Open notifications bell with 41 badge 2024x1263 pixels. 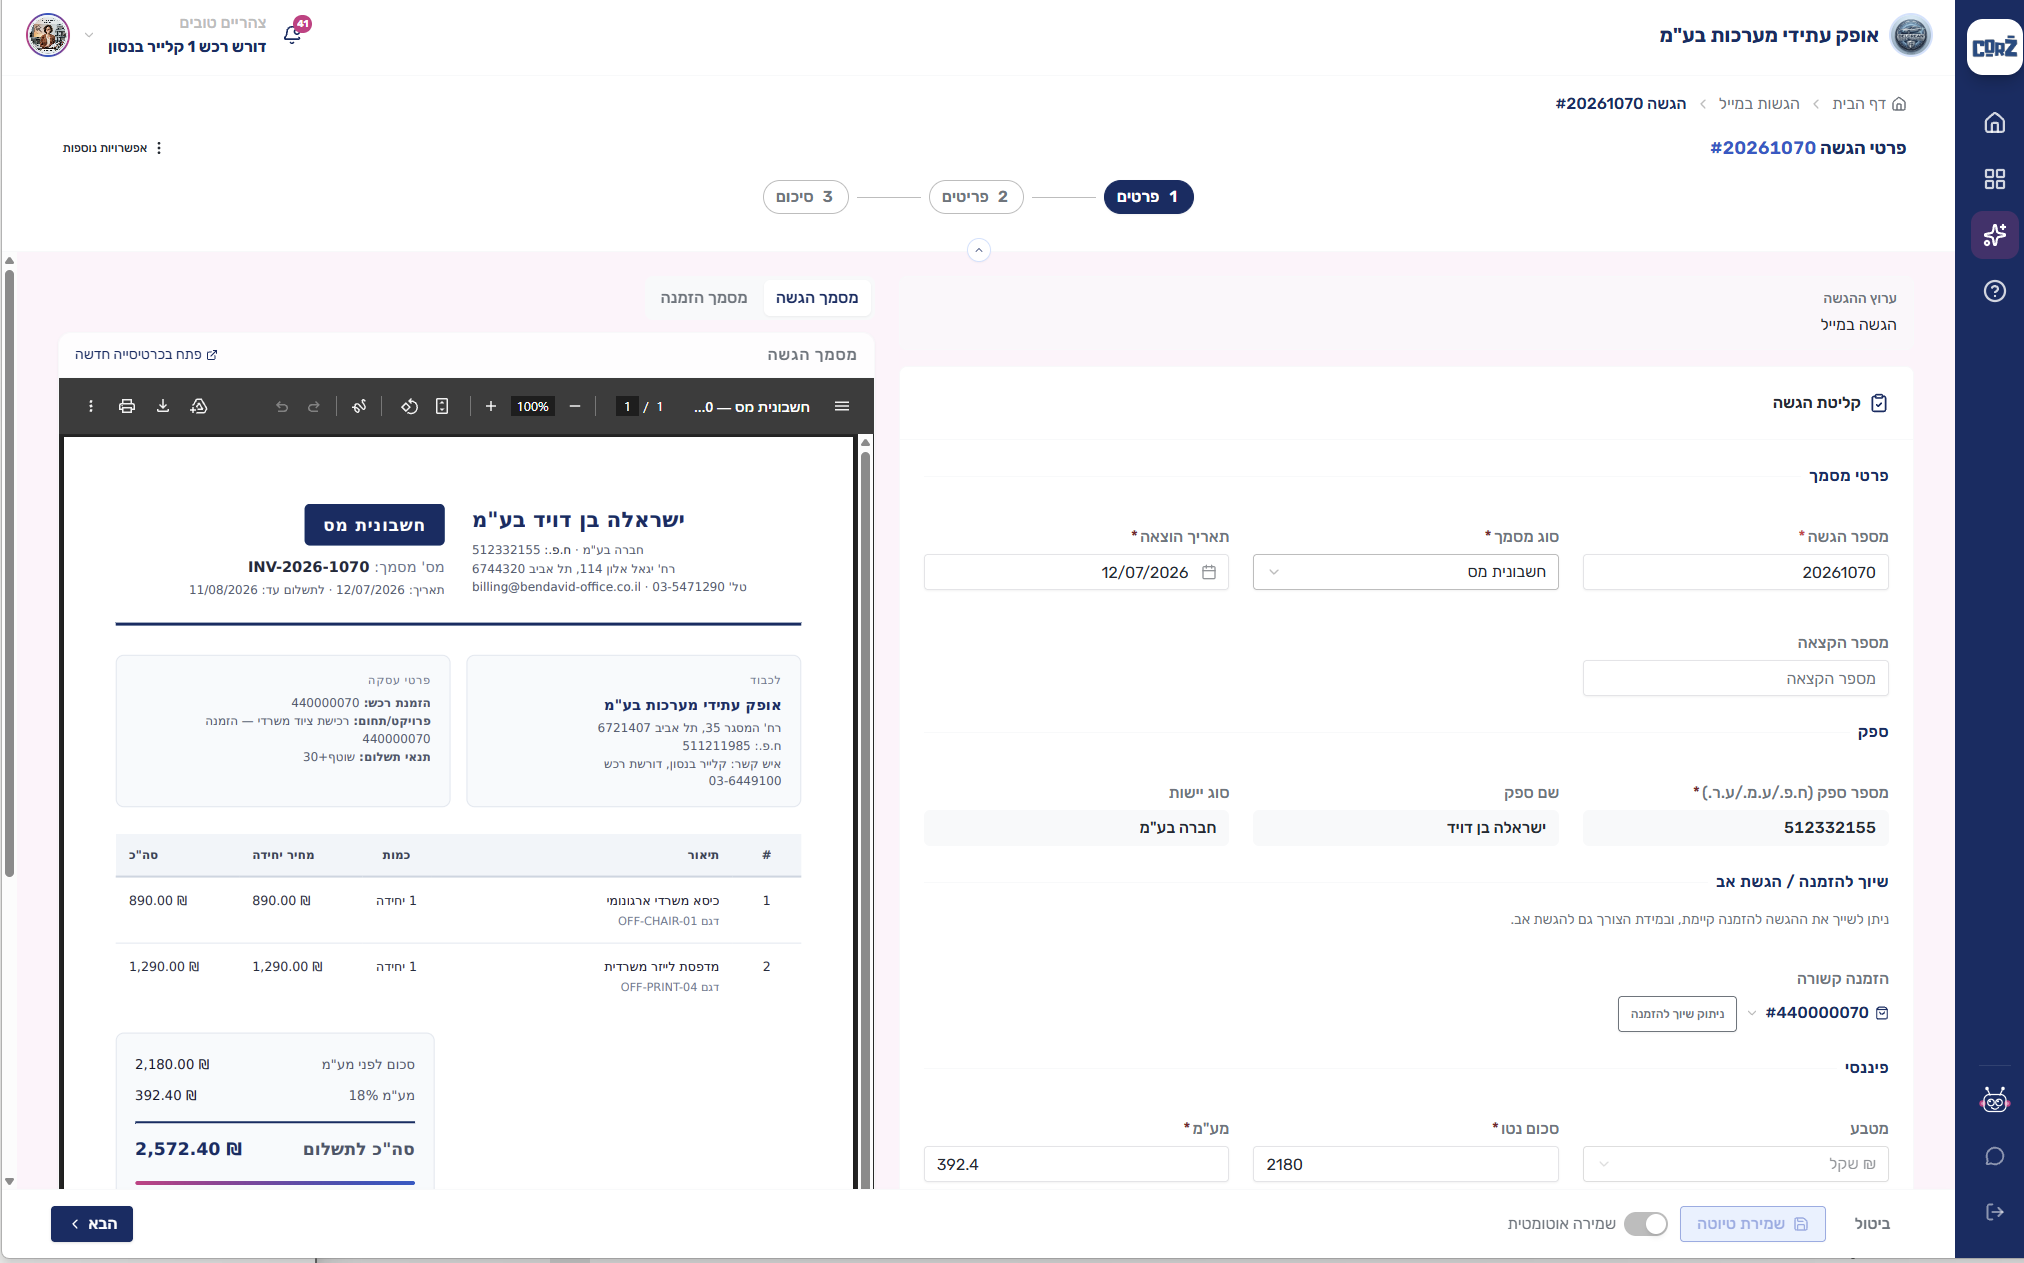pos(293,34)
